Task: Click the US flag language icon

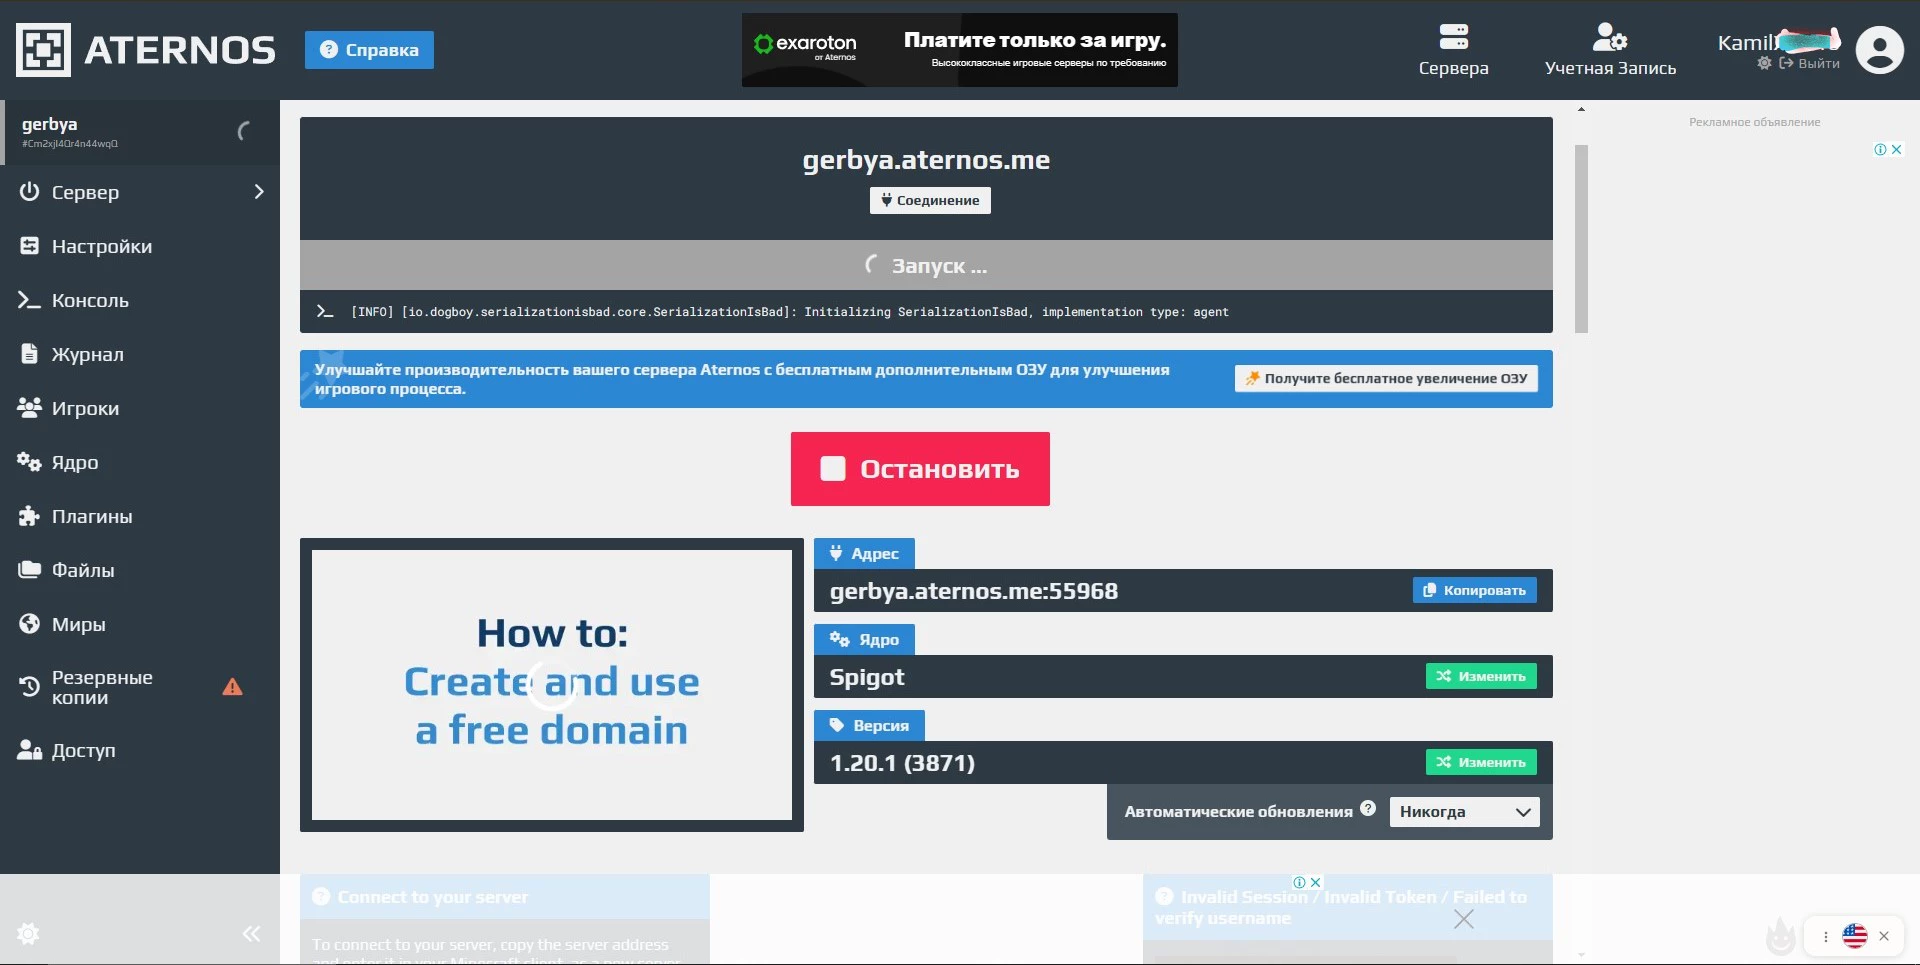Action: click(1855, 936)
